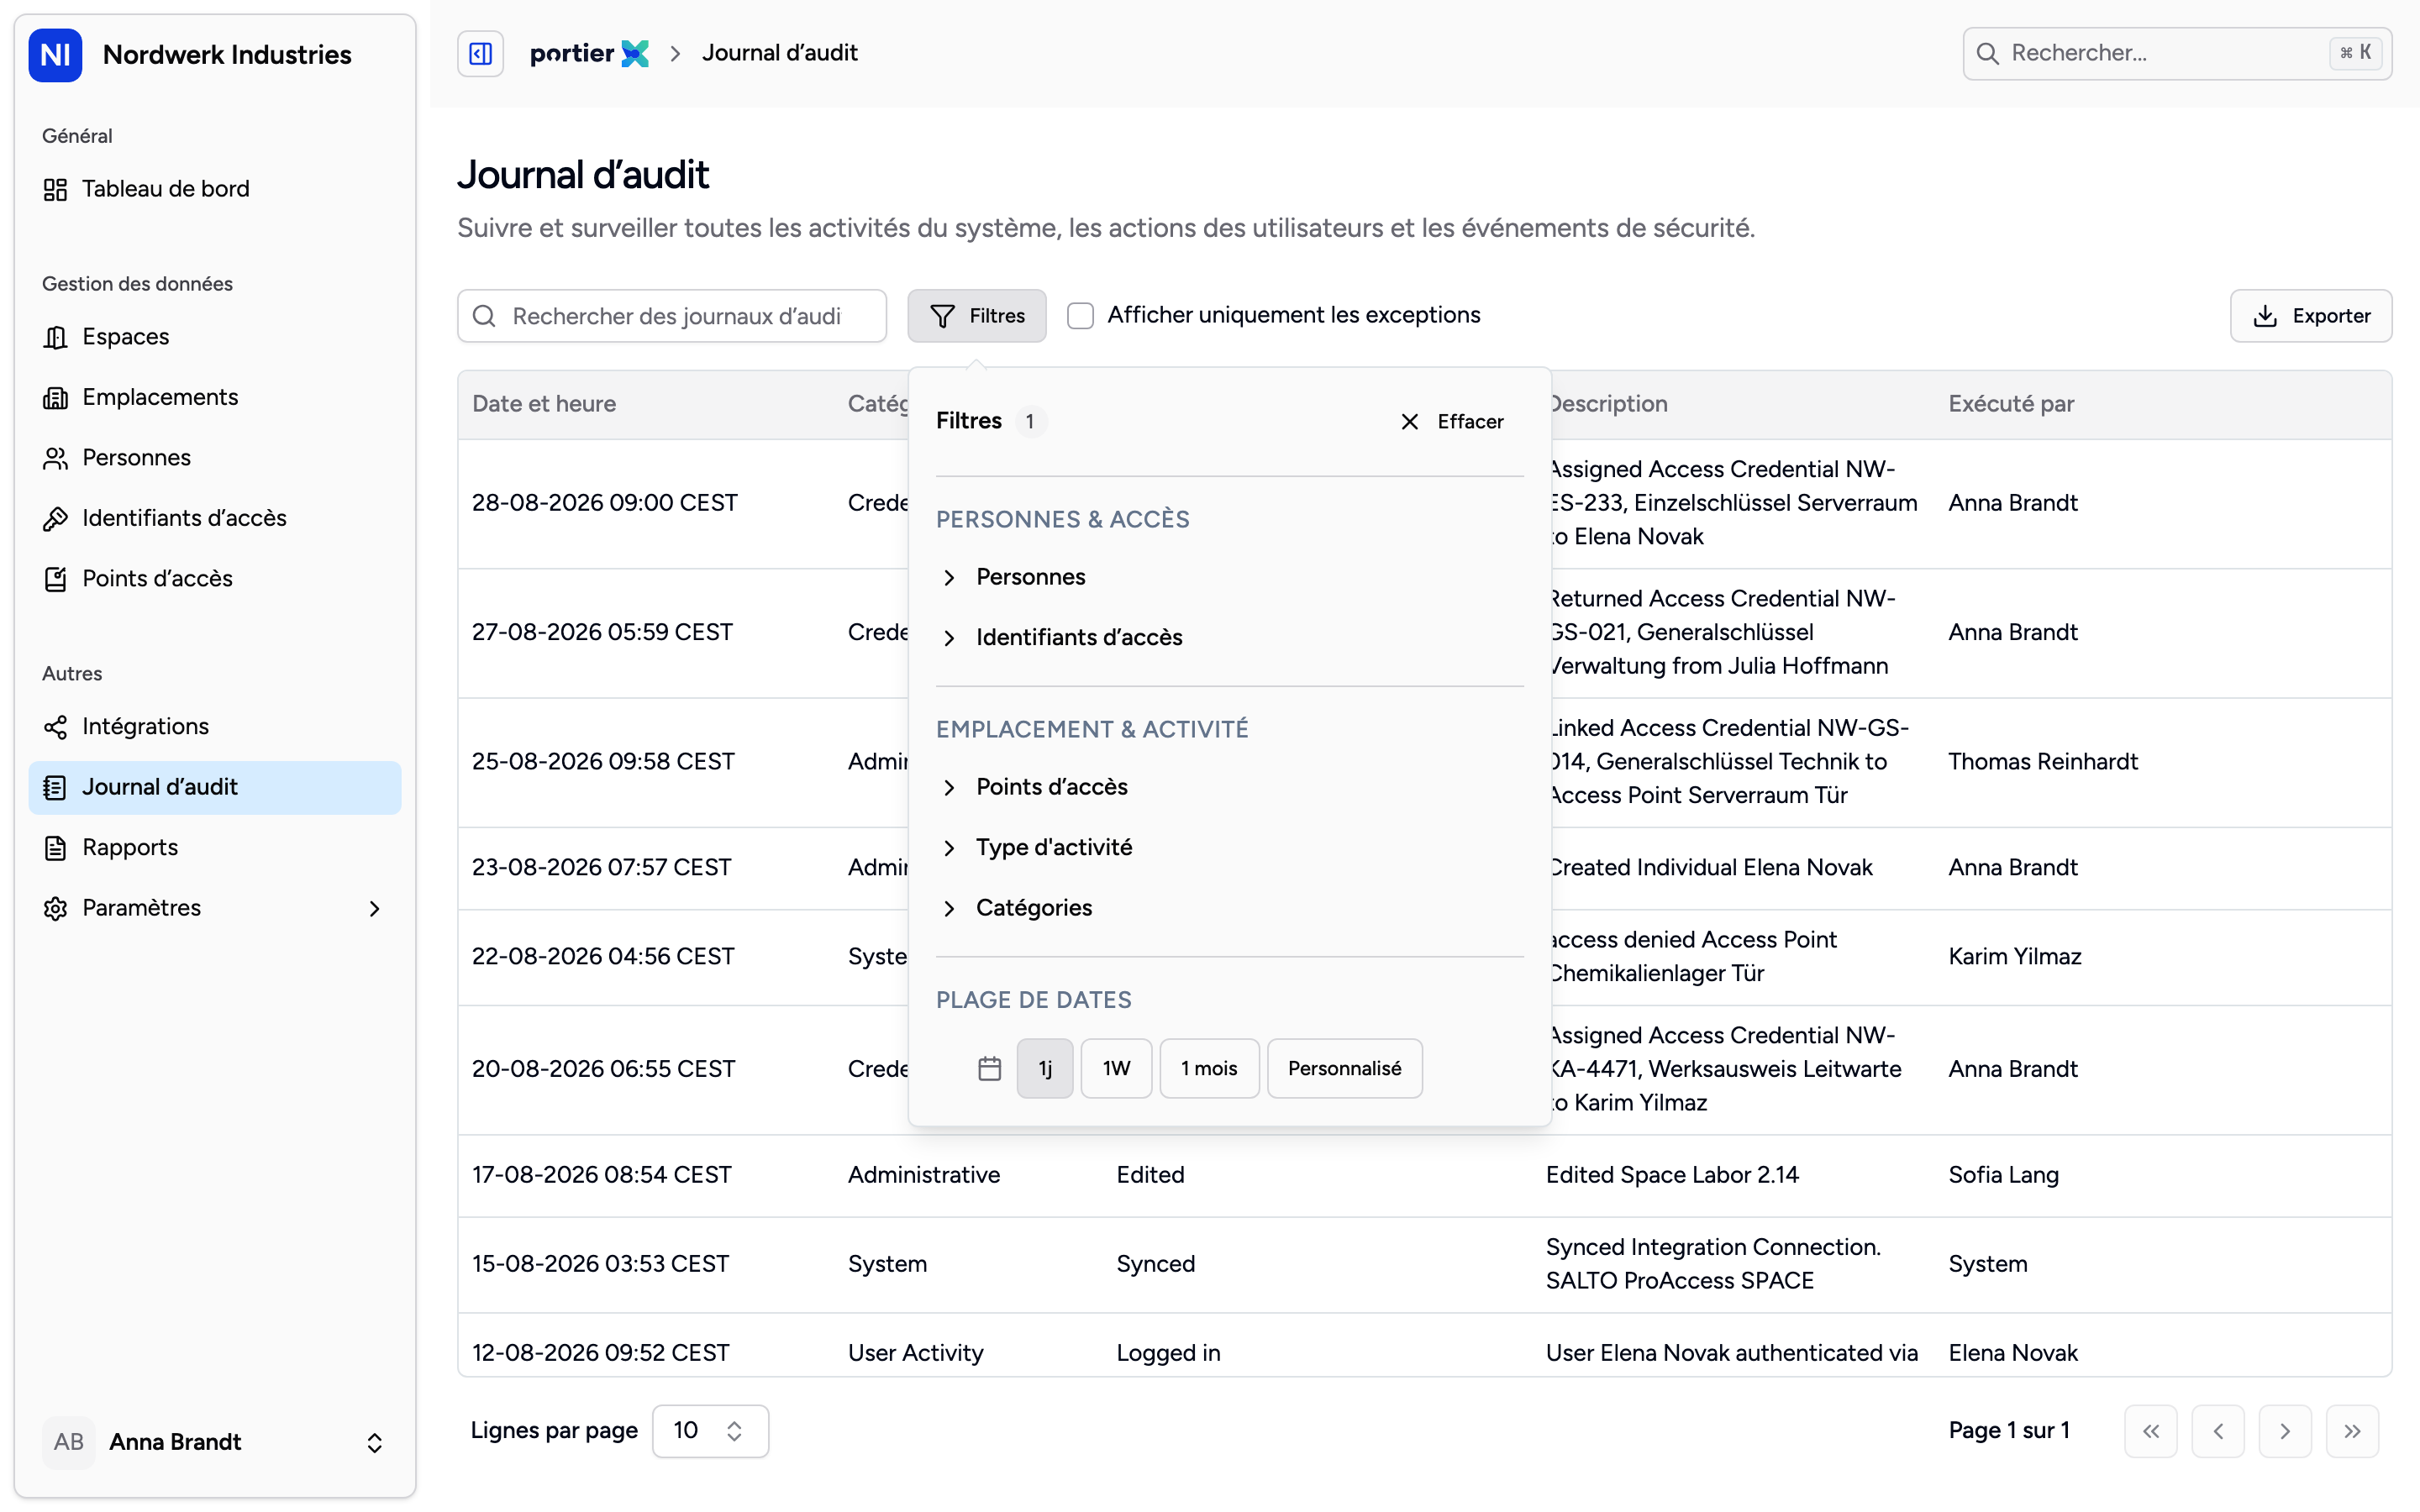Collapse the sidebar panel icon
Viewport: 2420px width, 1512px height.
pos(481,54)
